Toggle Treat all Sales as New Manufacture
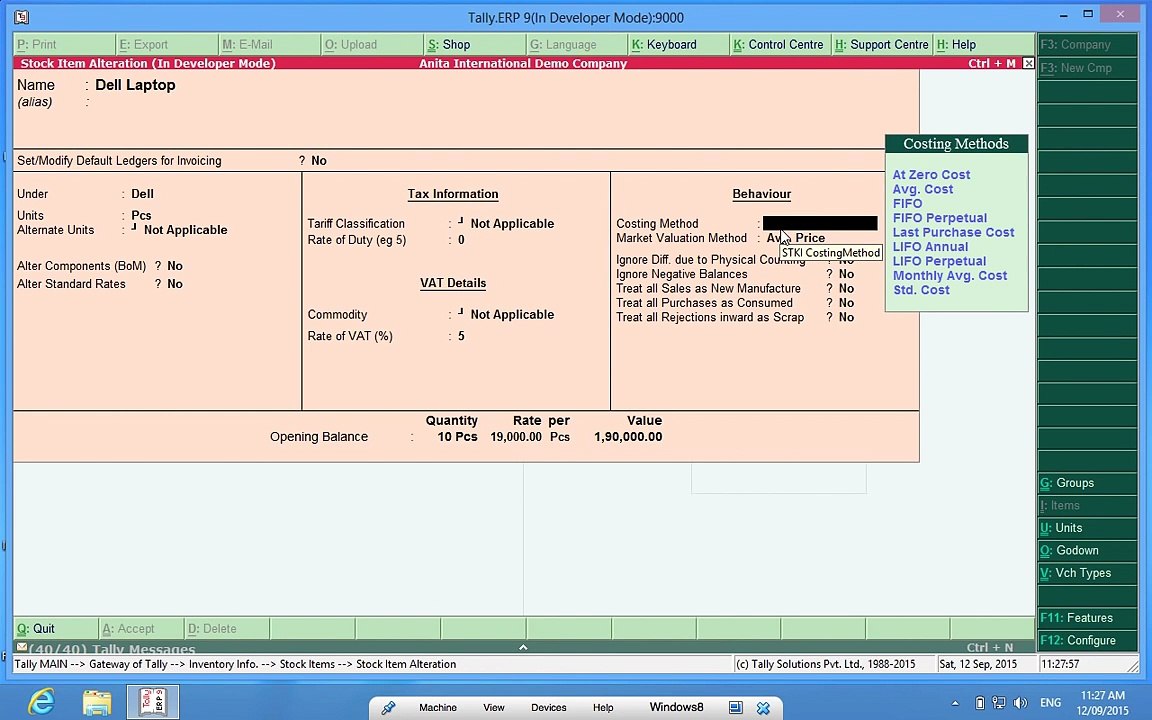The image size is (1152, 720). pos(846,289)
